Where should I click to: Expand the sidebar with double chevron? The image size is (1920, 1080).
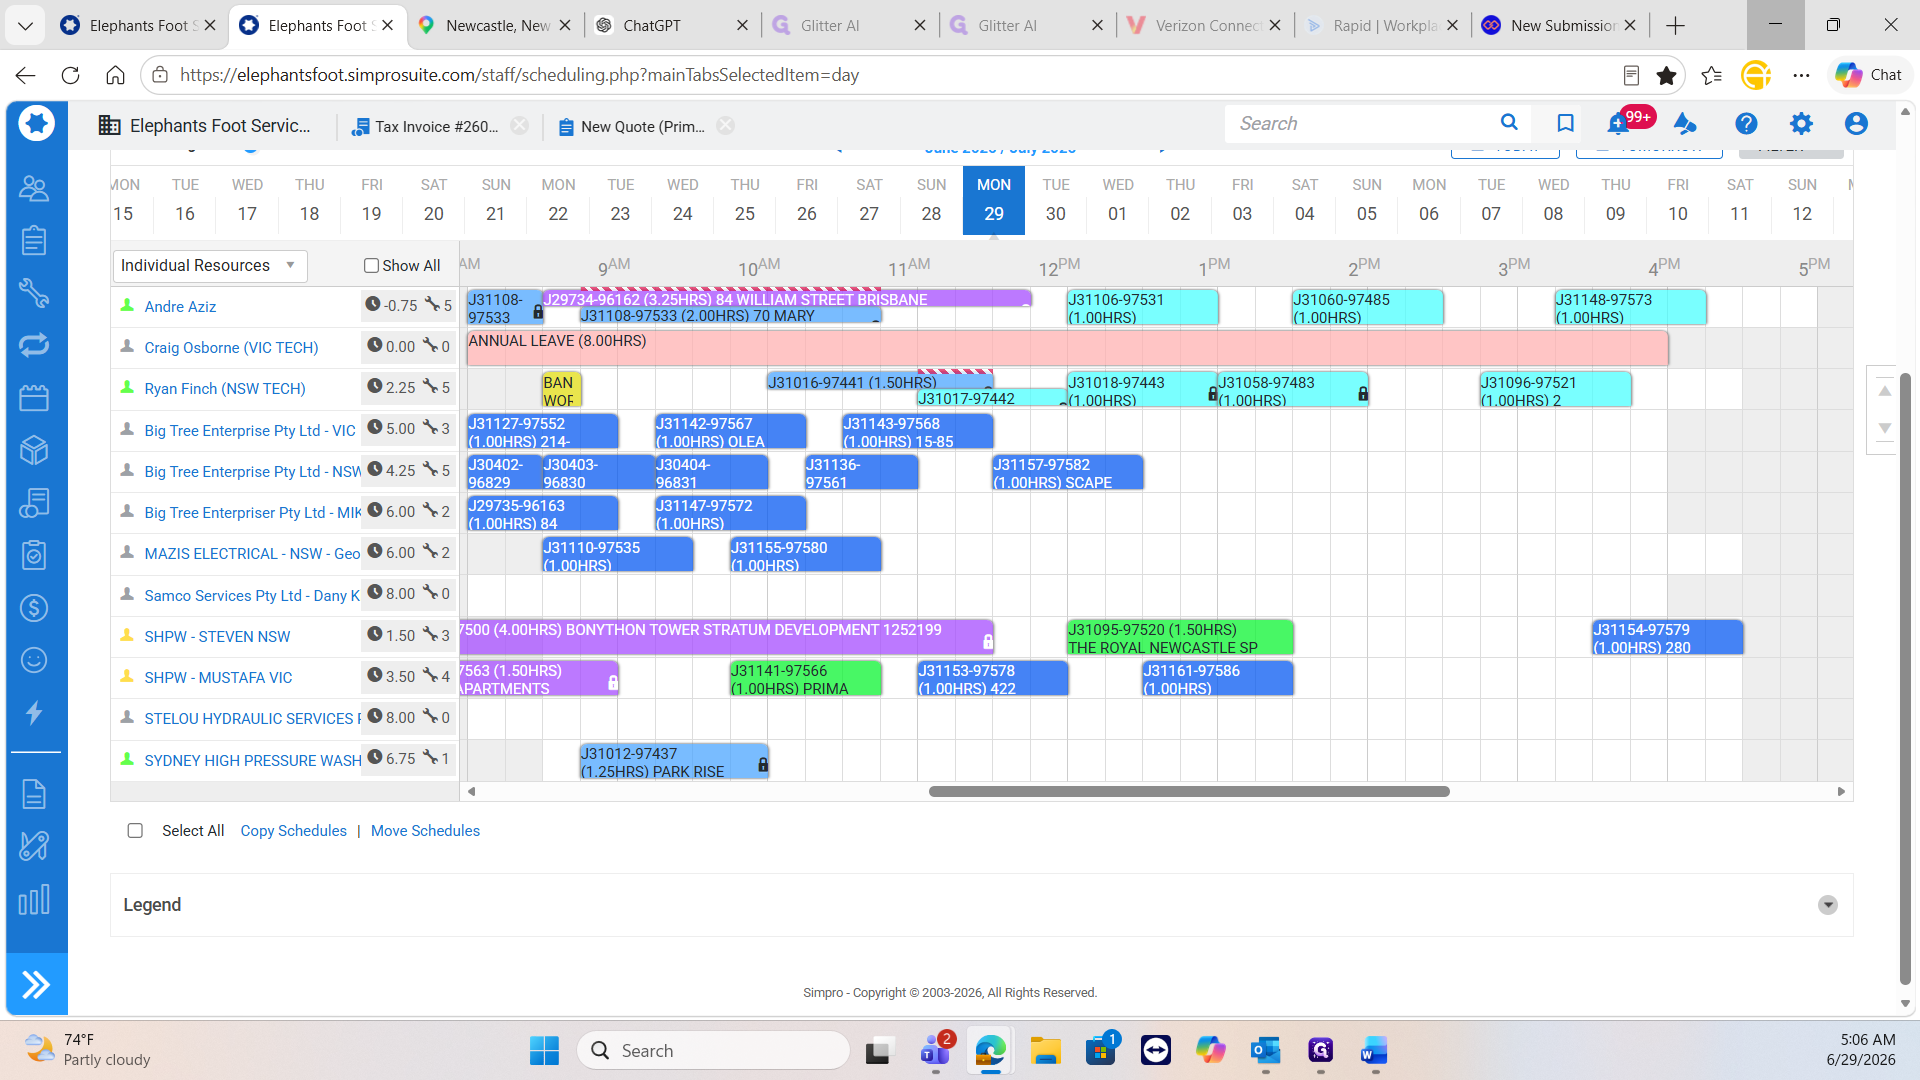click(x=36, y=985)
